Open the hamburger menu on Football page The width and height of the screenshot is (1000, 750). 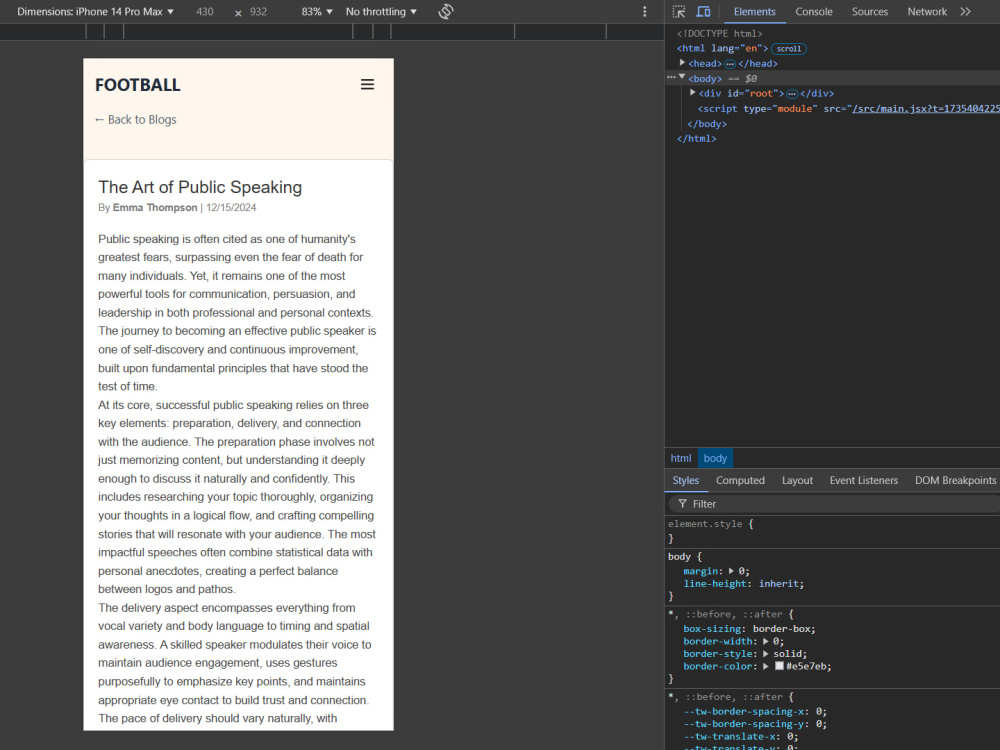(x=367, y=84)
